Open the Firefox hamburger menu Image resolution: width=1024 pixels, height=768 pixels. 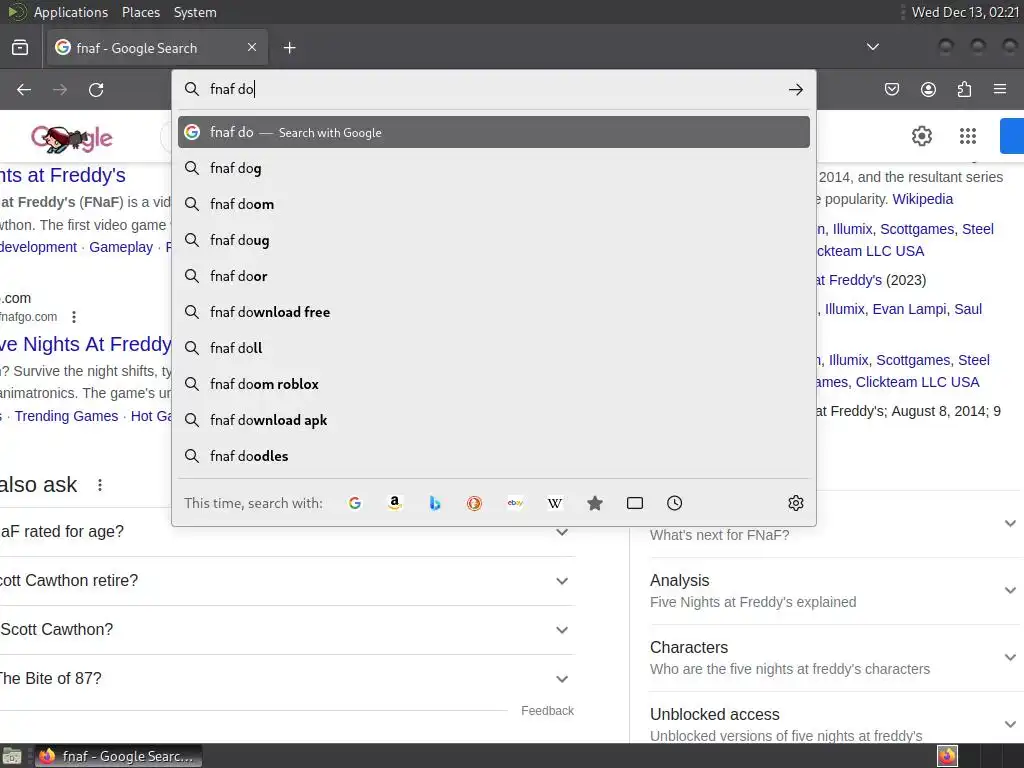tap(1000, 89)
